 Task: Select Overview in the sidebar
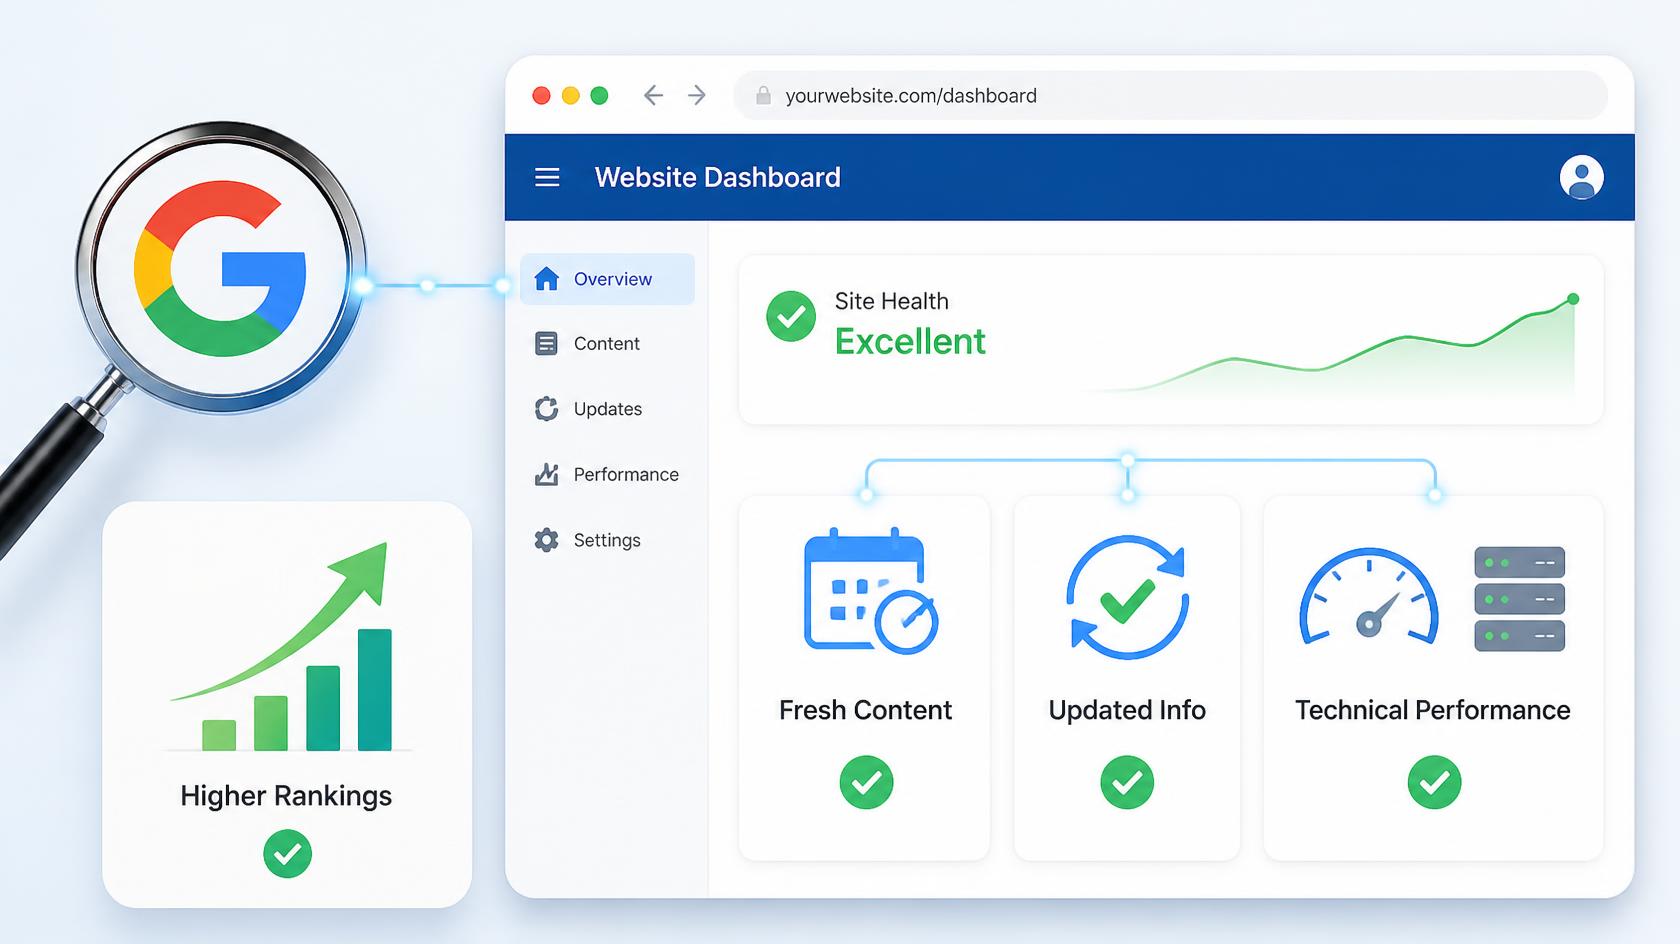(607, 279)
